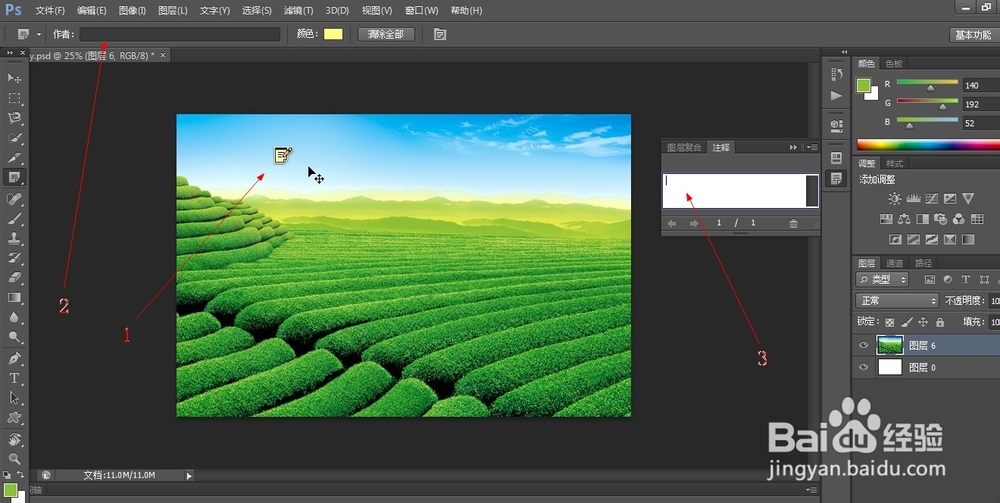Select the Zoom tool
Image resolution: width=1000 pixels, height=503 pixels.
pos(14,458)
